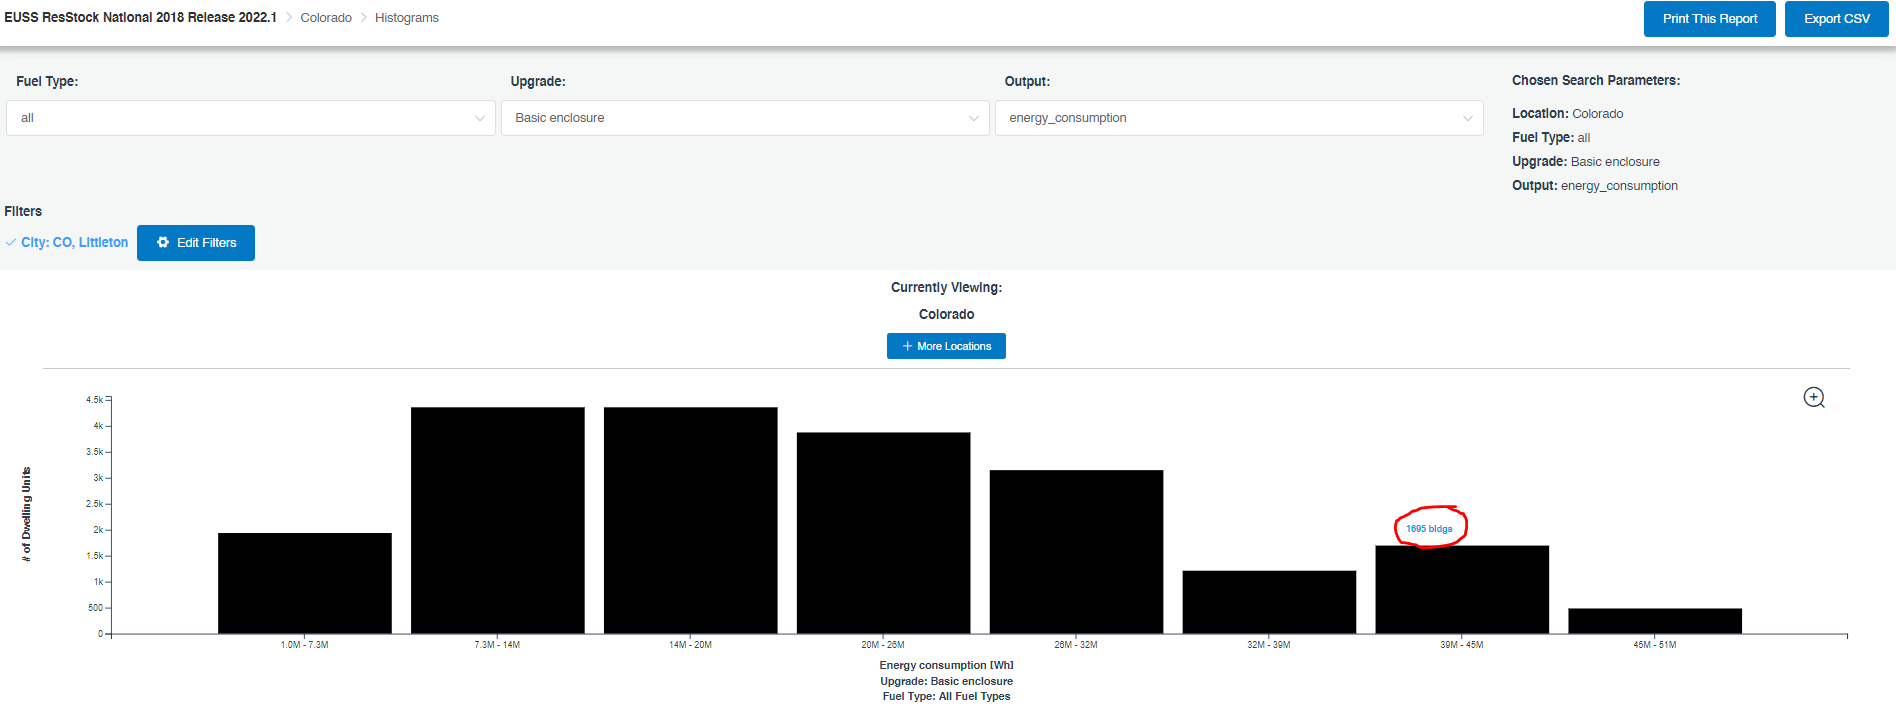Image resolution: width=1896 pixels, height=709 pixels.
Task: Click the 26M - 32M histogram bar
Action: [x=1076, y=551]
